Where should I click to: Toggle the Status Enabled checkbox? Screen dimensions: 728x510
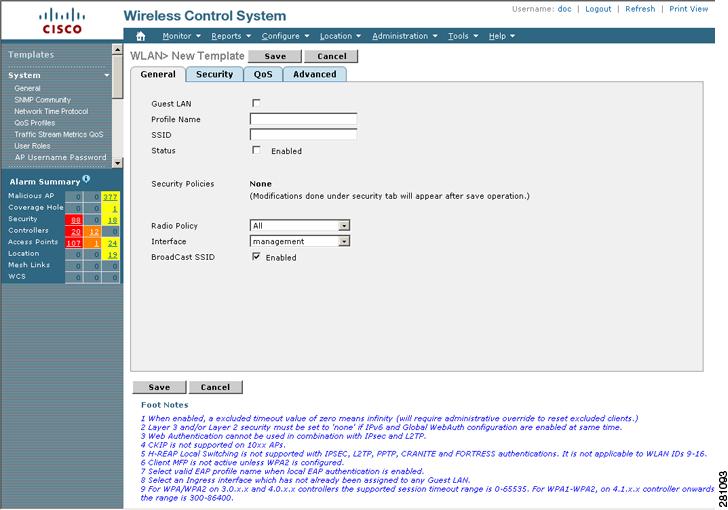tap(256, 150)
